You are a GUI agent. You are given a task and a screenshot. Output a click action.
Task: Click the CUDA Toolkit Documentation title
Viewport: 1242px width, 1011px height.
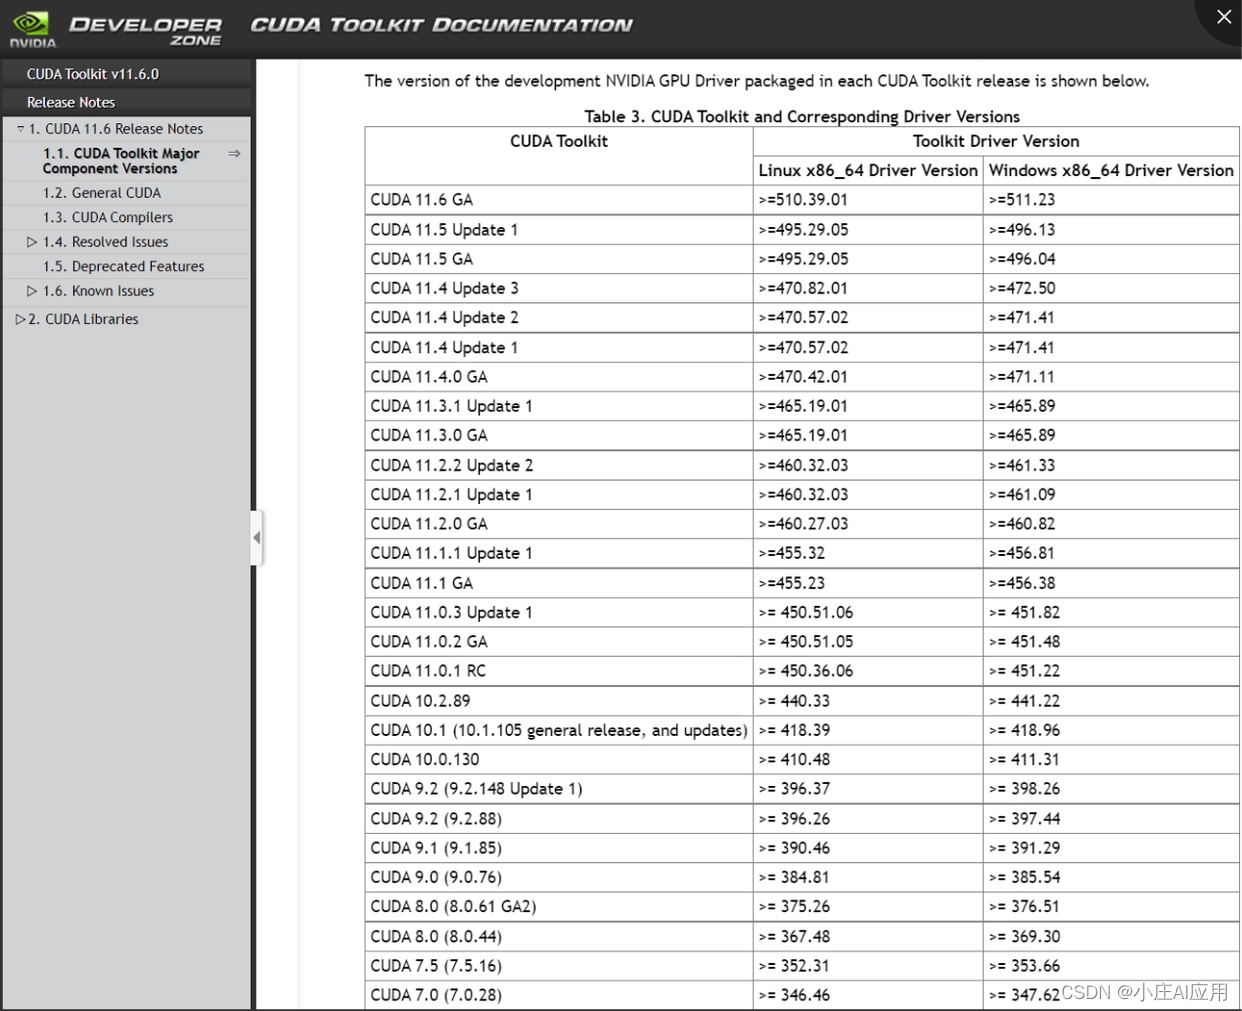441,25
